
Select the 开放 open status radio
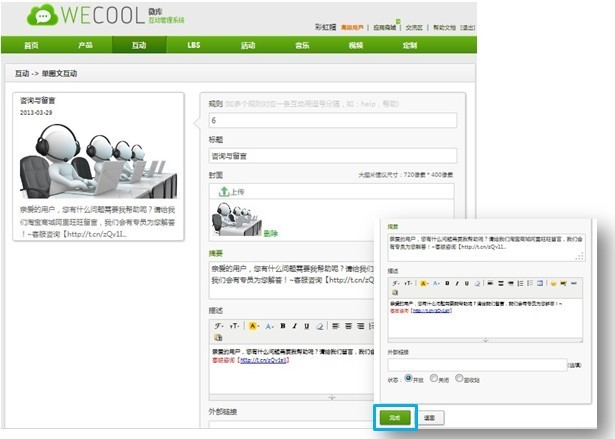click(x=408, y=378)
